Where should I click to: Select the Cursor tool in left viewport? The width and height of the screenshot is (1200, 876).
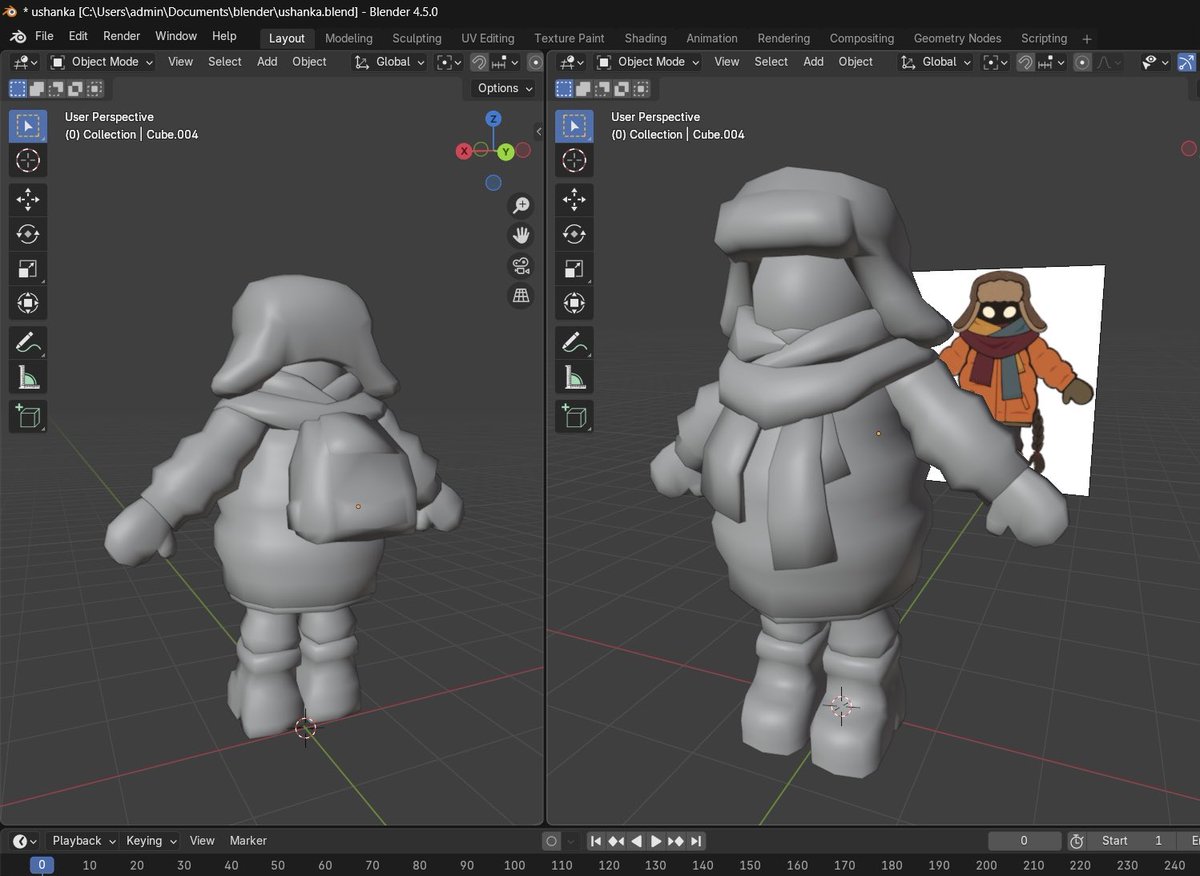pos(28,160)
